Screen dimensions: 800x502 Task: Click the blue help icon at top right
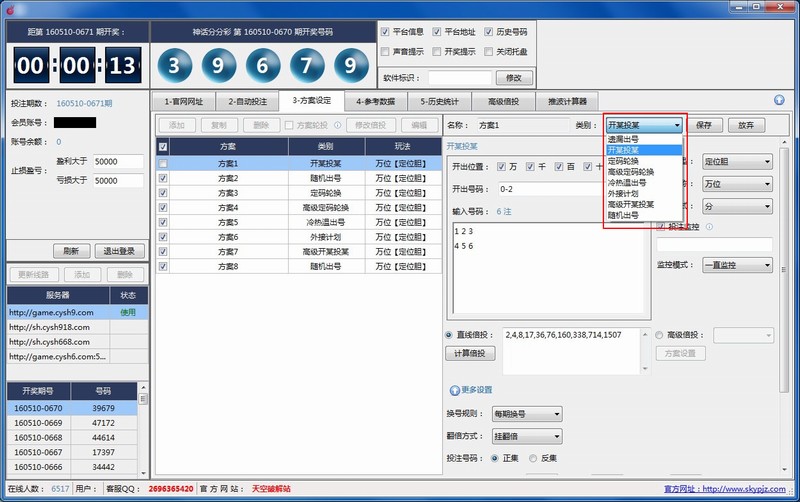coord(779,100)
